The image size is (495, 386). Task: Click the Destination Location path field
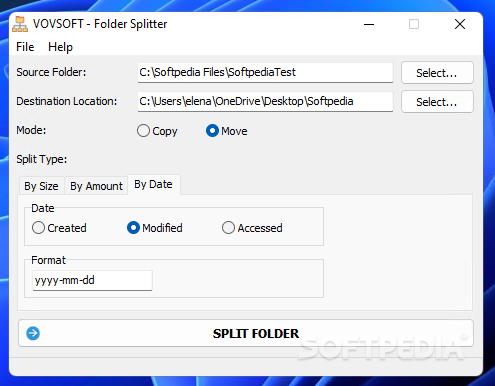coord(265,101)
